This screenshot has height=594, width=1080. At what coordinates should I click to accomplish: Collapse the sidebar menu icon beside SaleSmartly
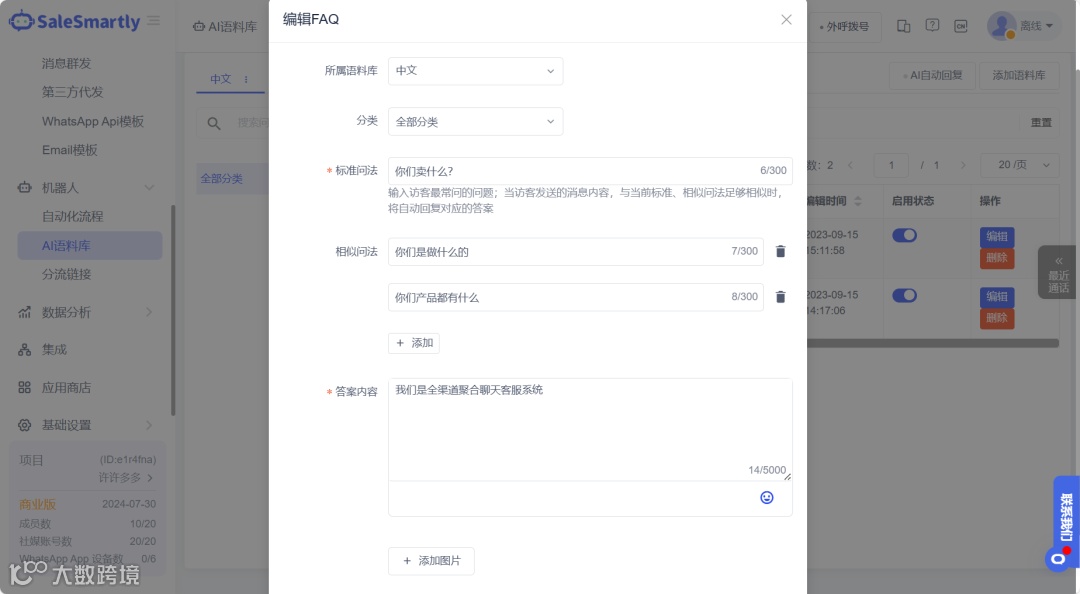(x=154, y=21)
